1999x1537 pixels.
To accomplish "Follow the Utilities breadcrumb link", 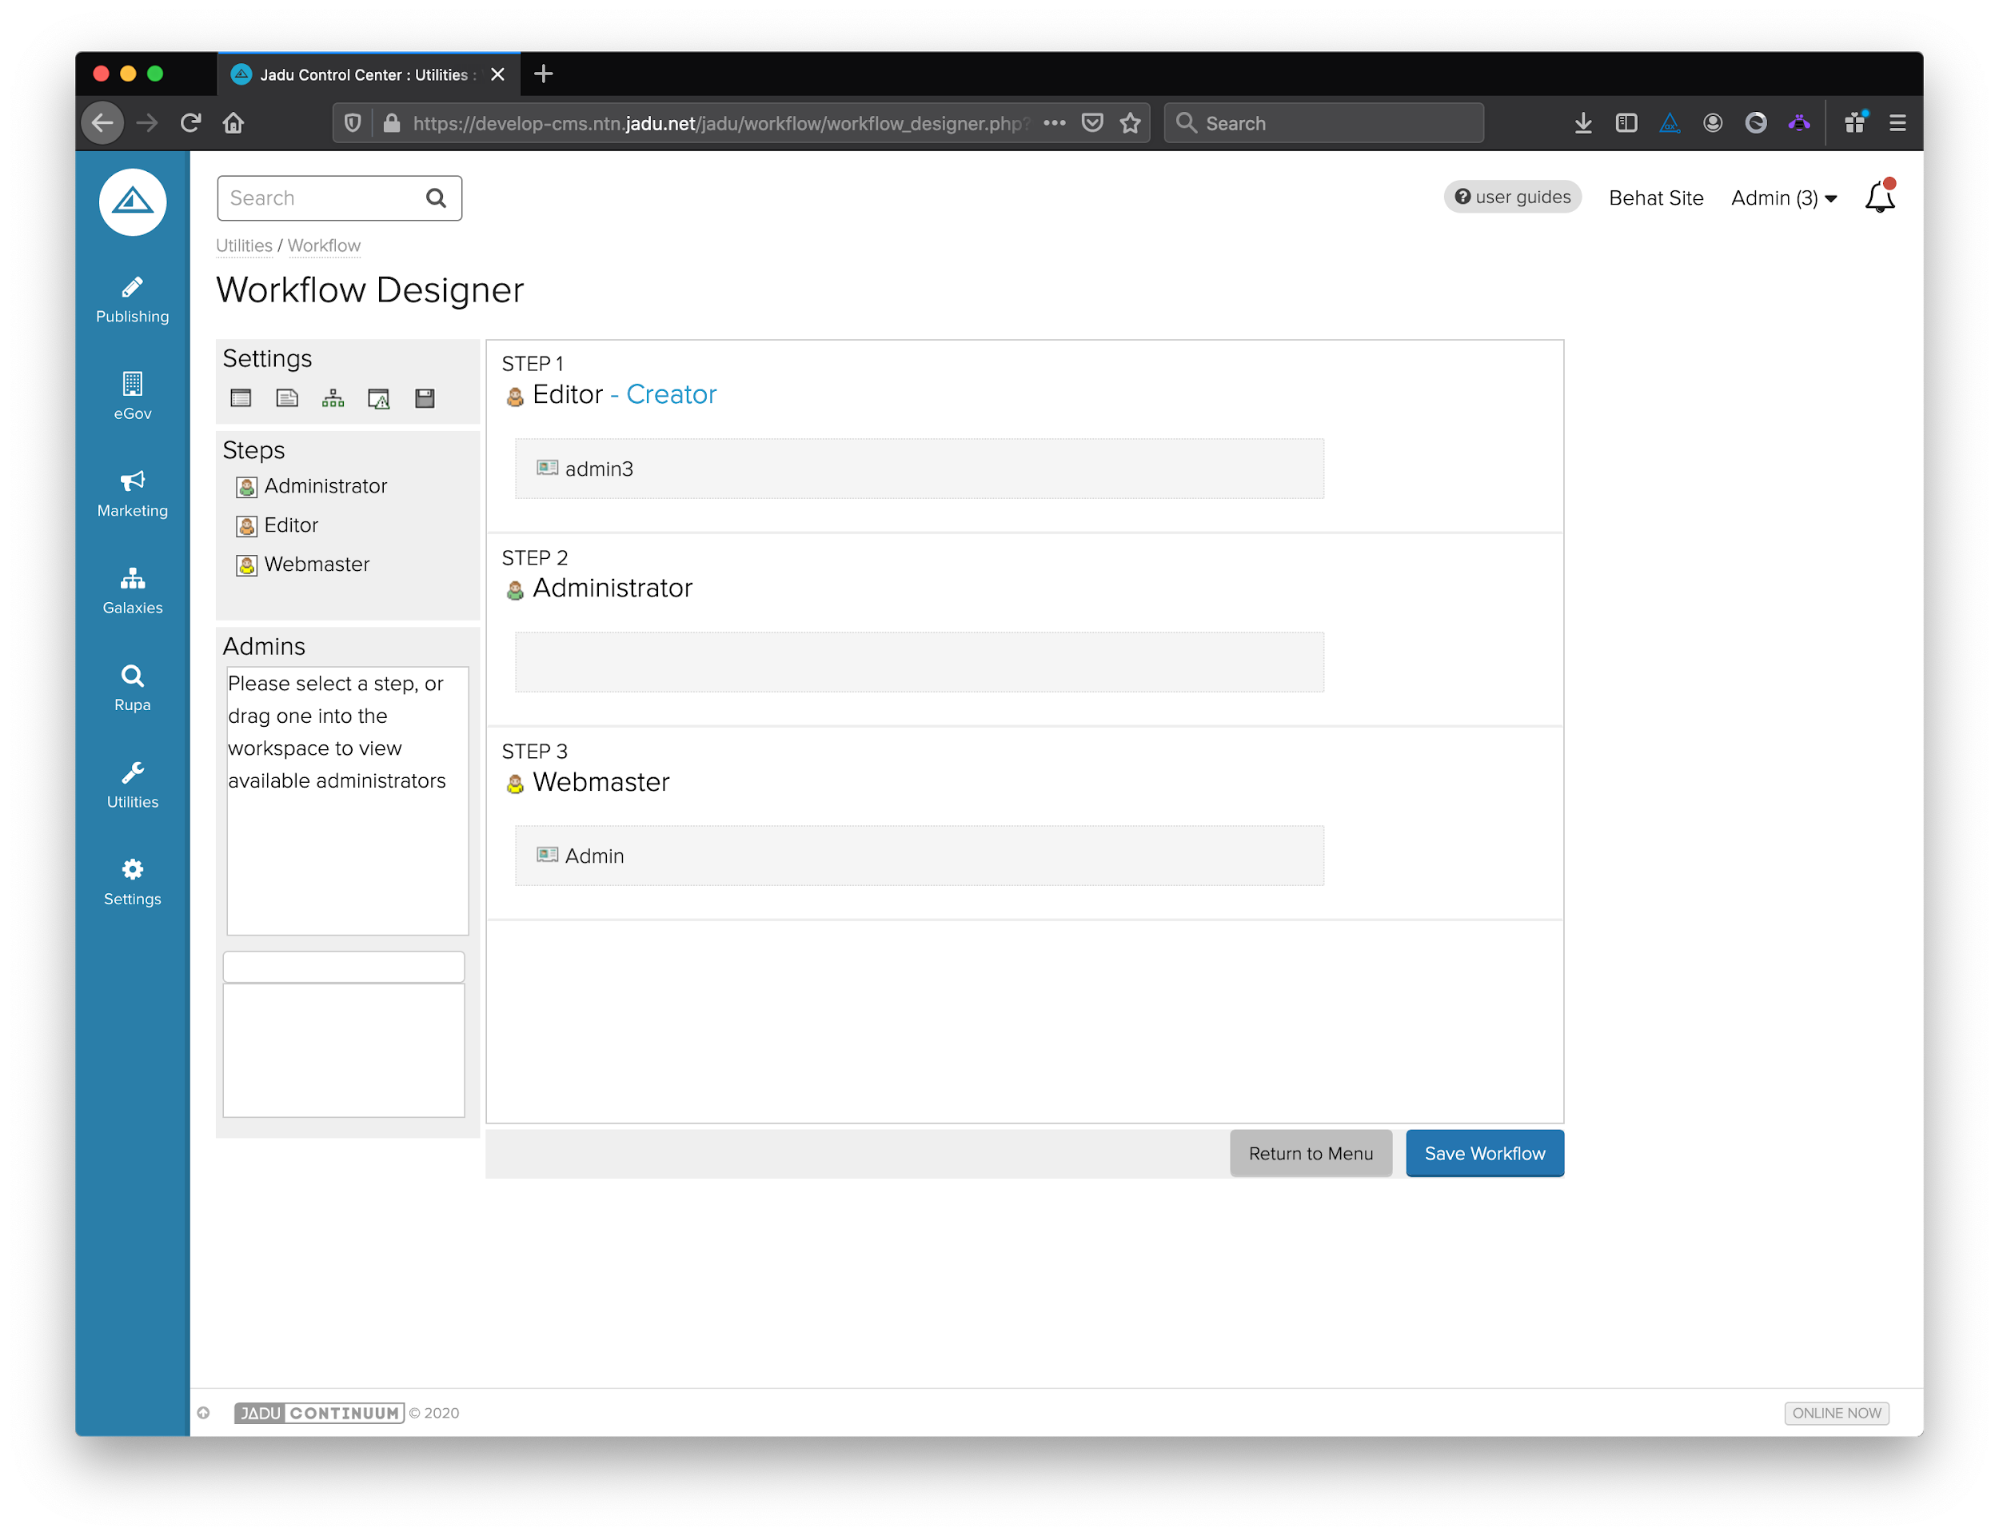I will pos(244,246).
